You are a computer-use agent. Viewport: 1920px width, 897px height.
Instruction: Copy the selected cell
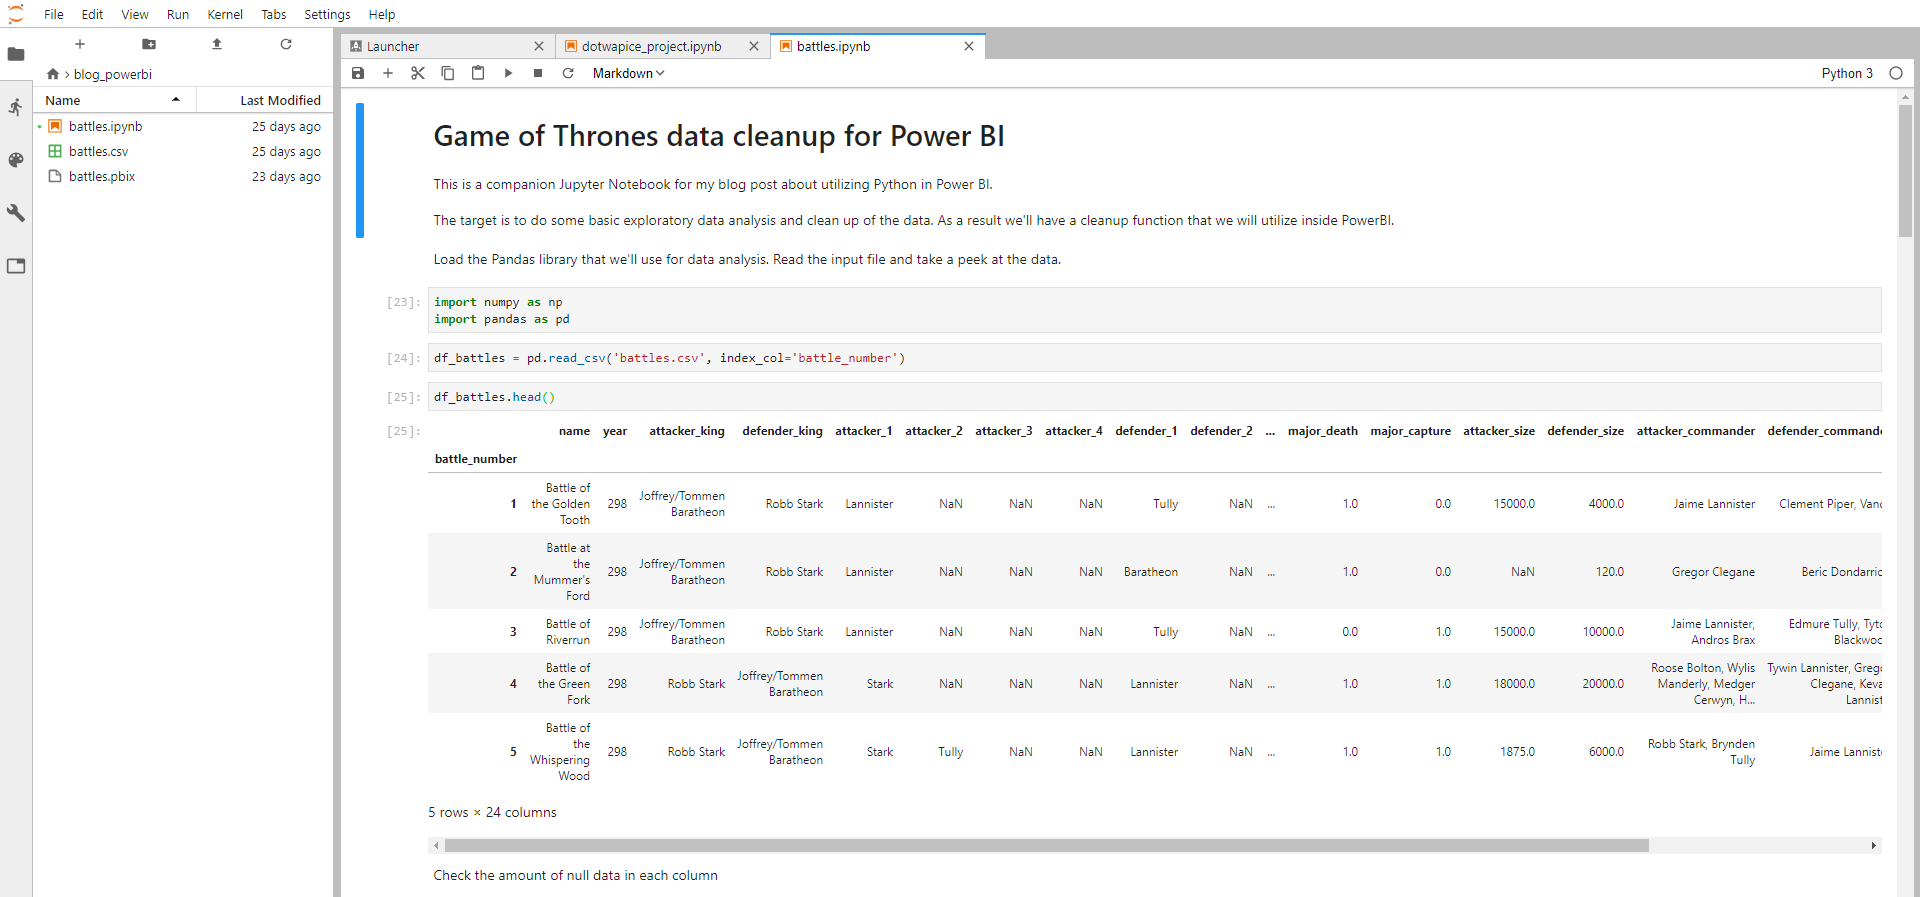(448, 73)
